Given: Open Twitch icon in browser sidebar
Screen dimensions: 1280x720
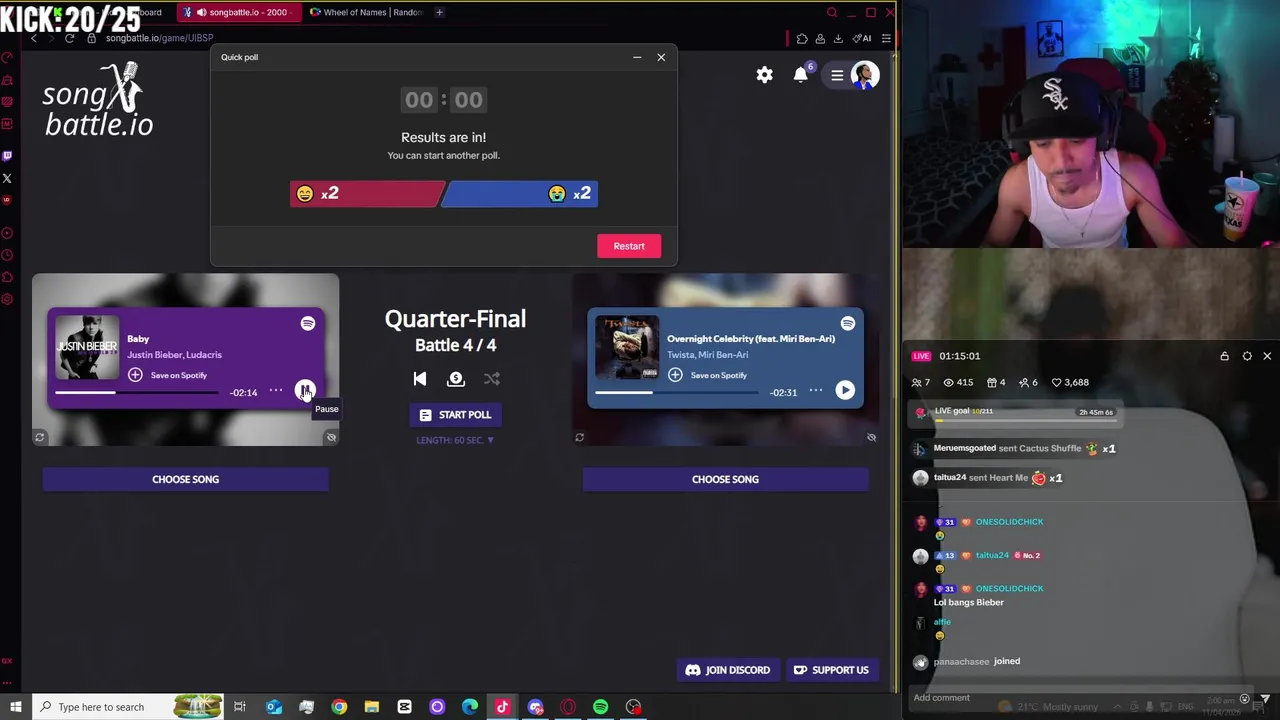Looking at the screenshot, I should (7, 156).
